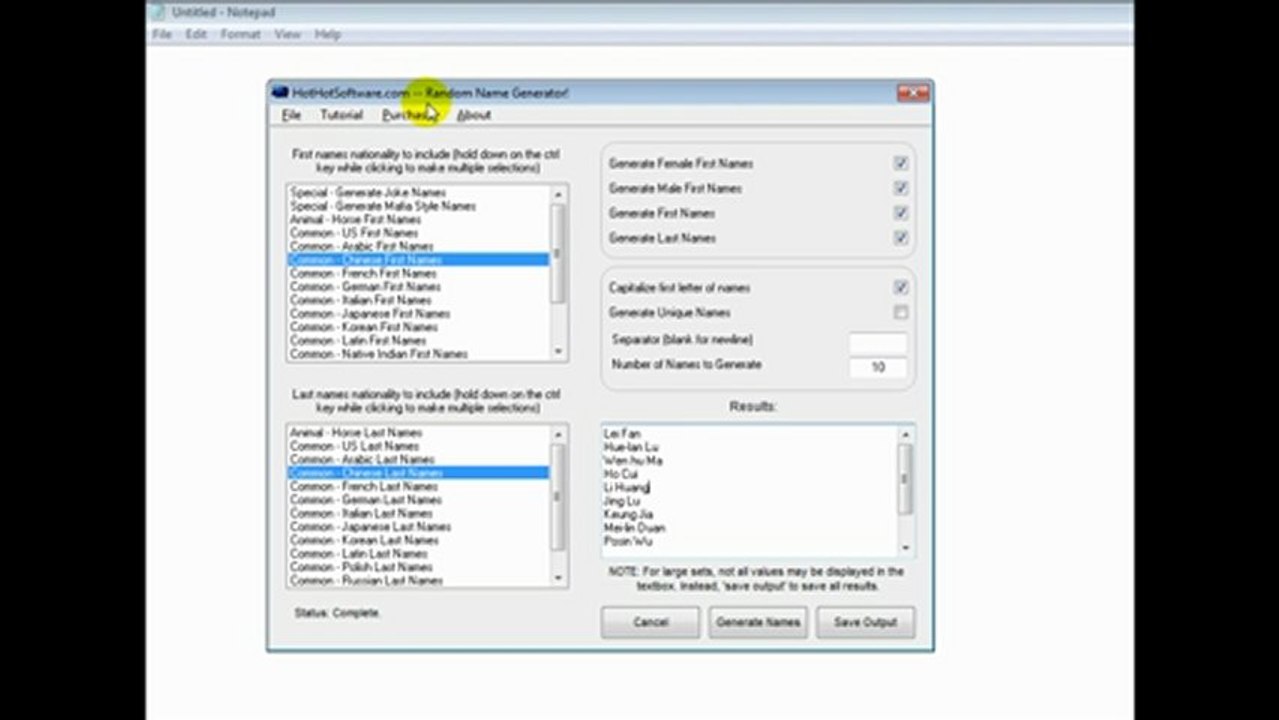This screenshot has height=720, width=1279.
Task: Open Notepad's Help menu
Action: point(328,34)
